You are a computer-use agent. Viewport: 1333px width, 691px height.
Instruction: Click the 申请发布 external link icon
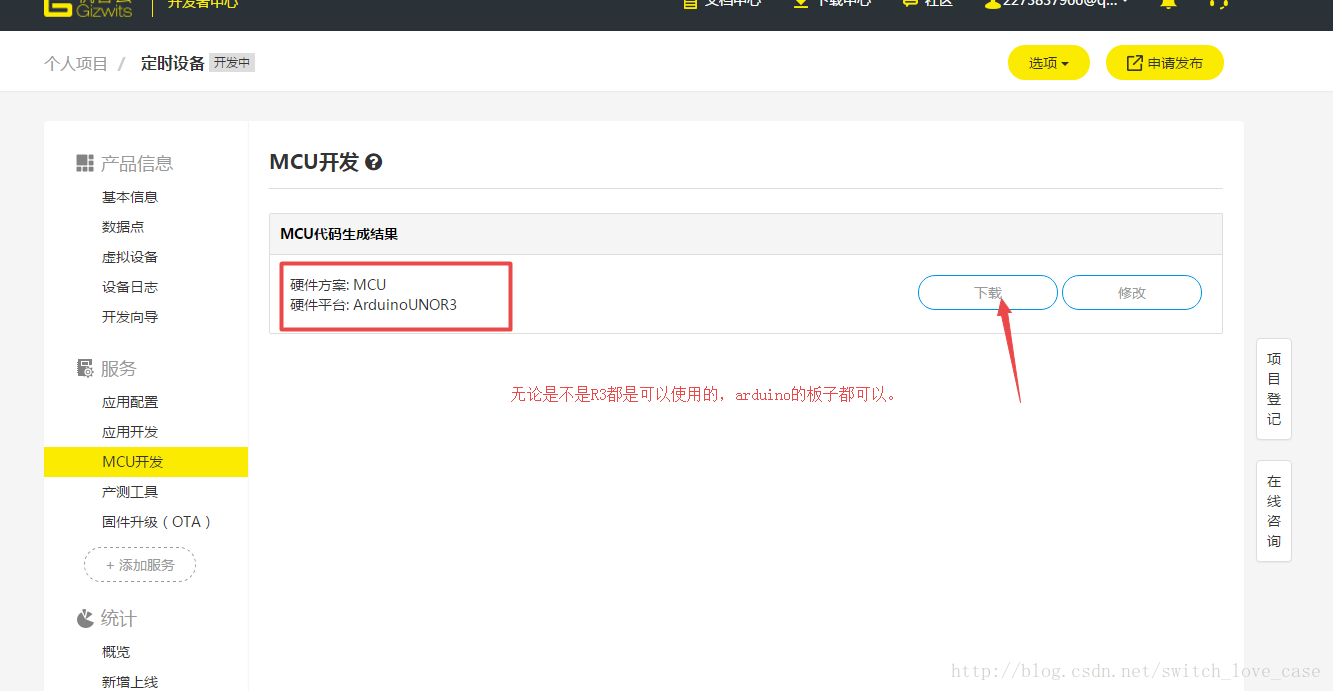pyautogui.click(x=1134, y=63)
